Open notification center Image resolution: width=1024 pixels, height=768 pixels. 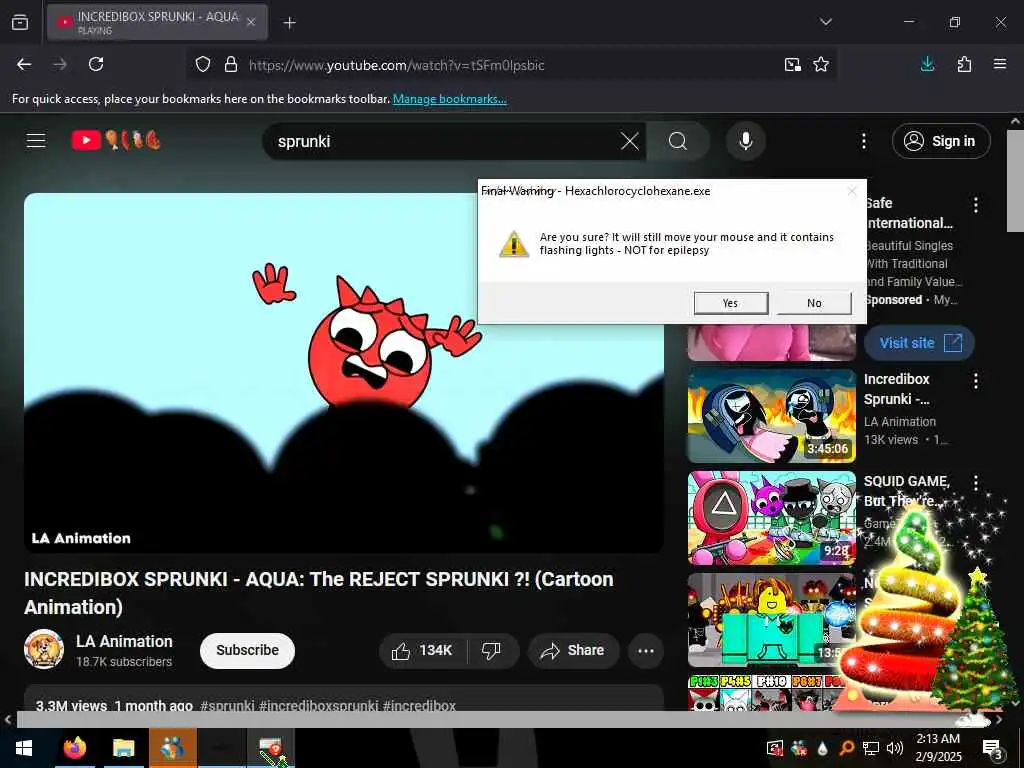993,748
